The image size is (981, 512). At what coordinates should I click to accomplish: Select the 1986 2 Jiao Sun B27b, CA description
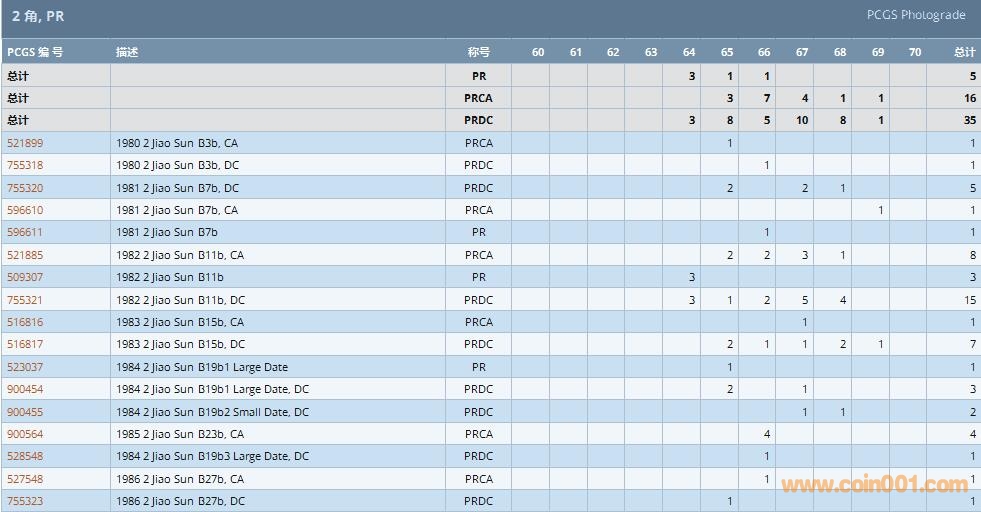tap(180, 479)
